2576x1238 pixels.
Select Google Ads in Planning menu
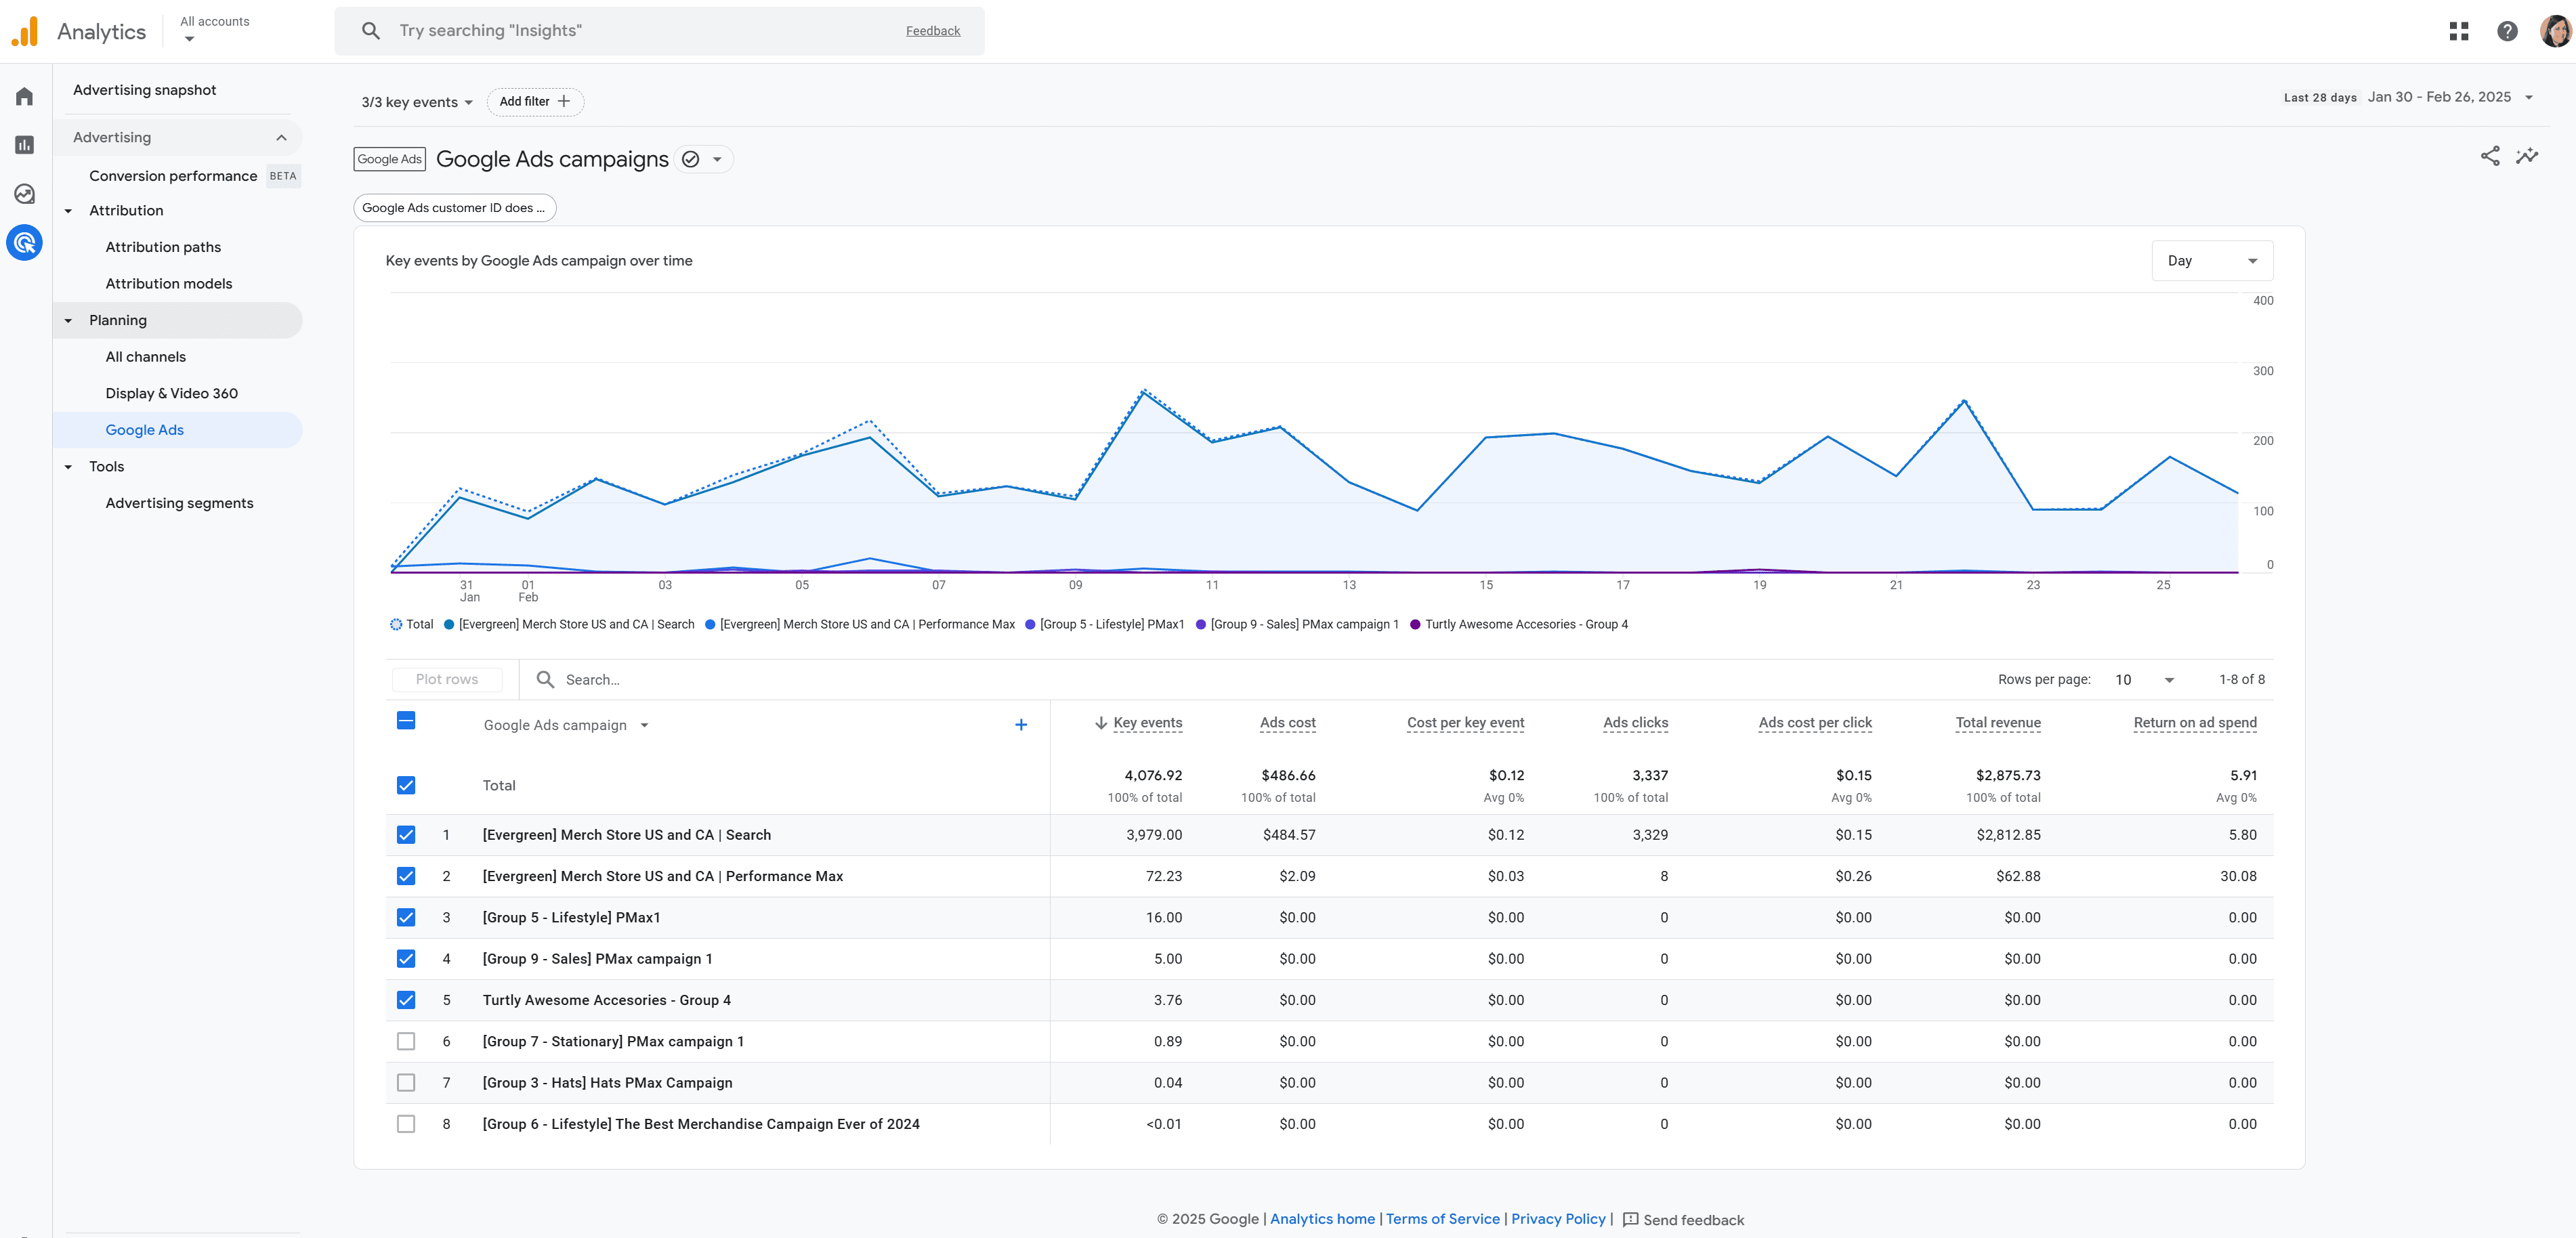(x=178, y=430)
